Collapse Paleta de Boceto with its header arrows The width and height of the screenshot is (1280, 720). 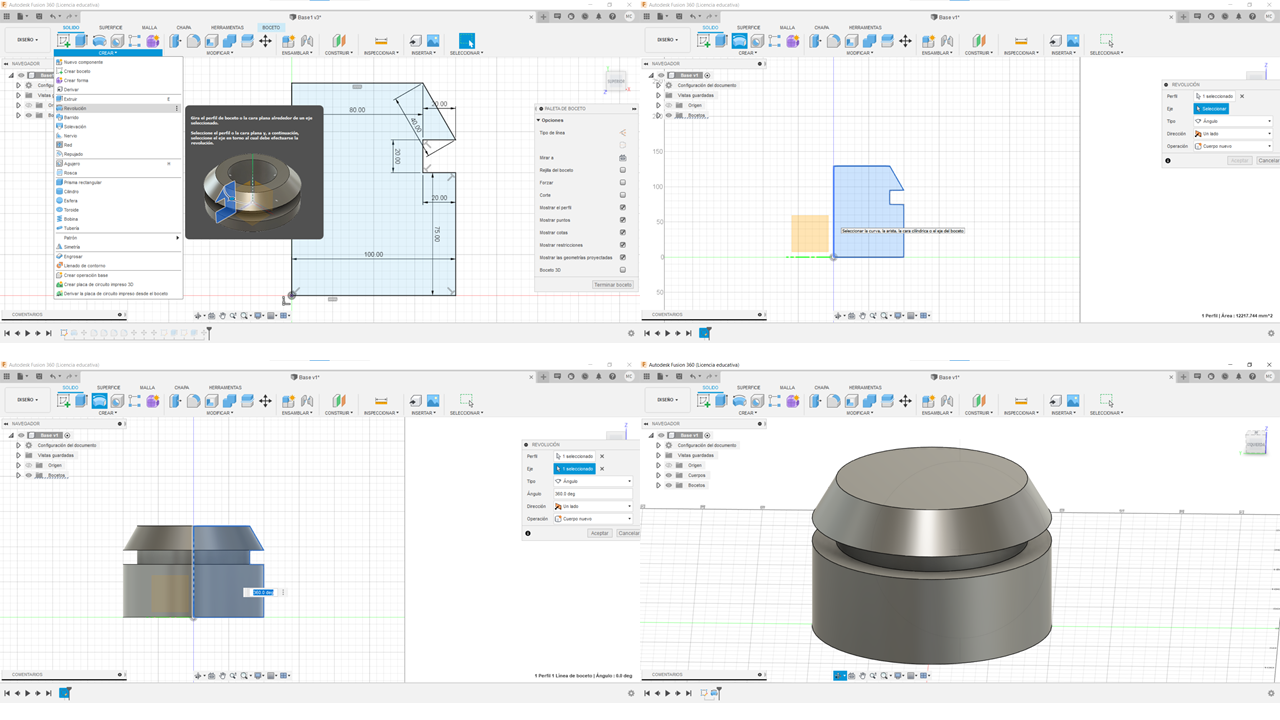click(x=634, y=108)
